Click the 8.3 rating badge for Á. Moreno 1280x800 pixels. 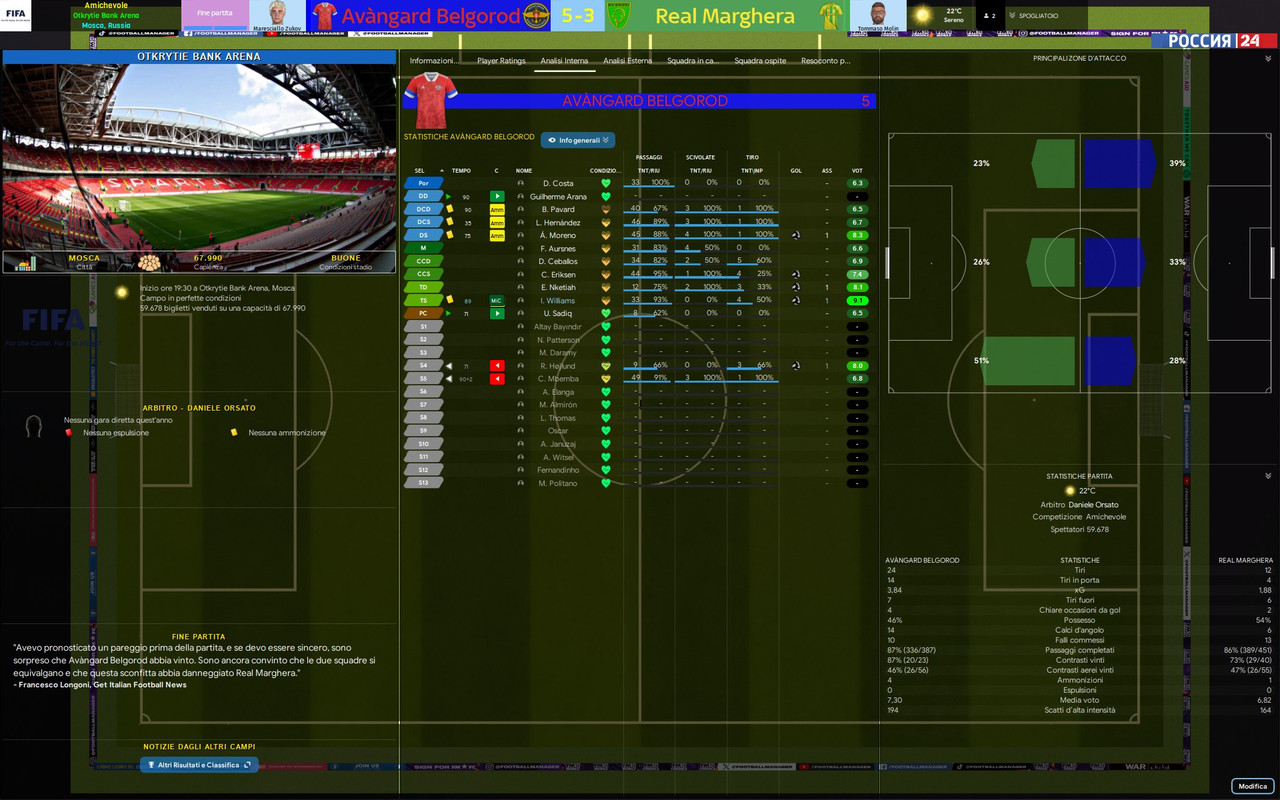(857, 235)
